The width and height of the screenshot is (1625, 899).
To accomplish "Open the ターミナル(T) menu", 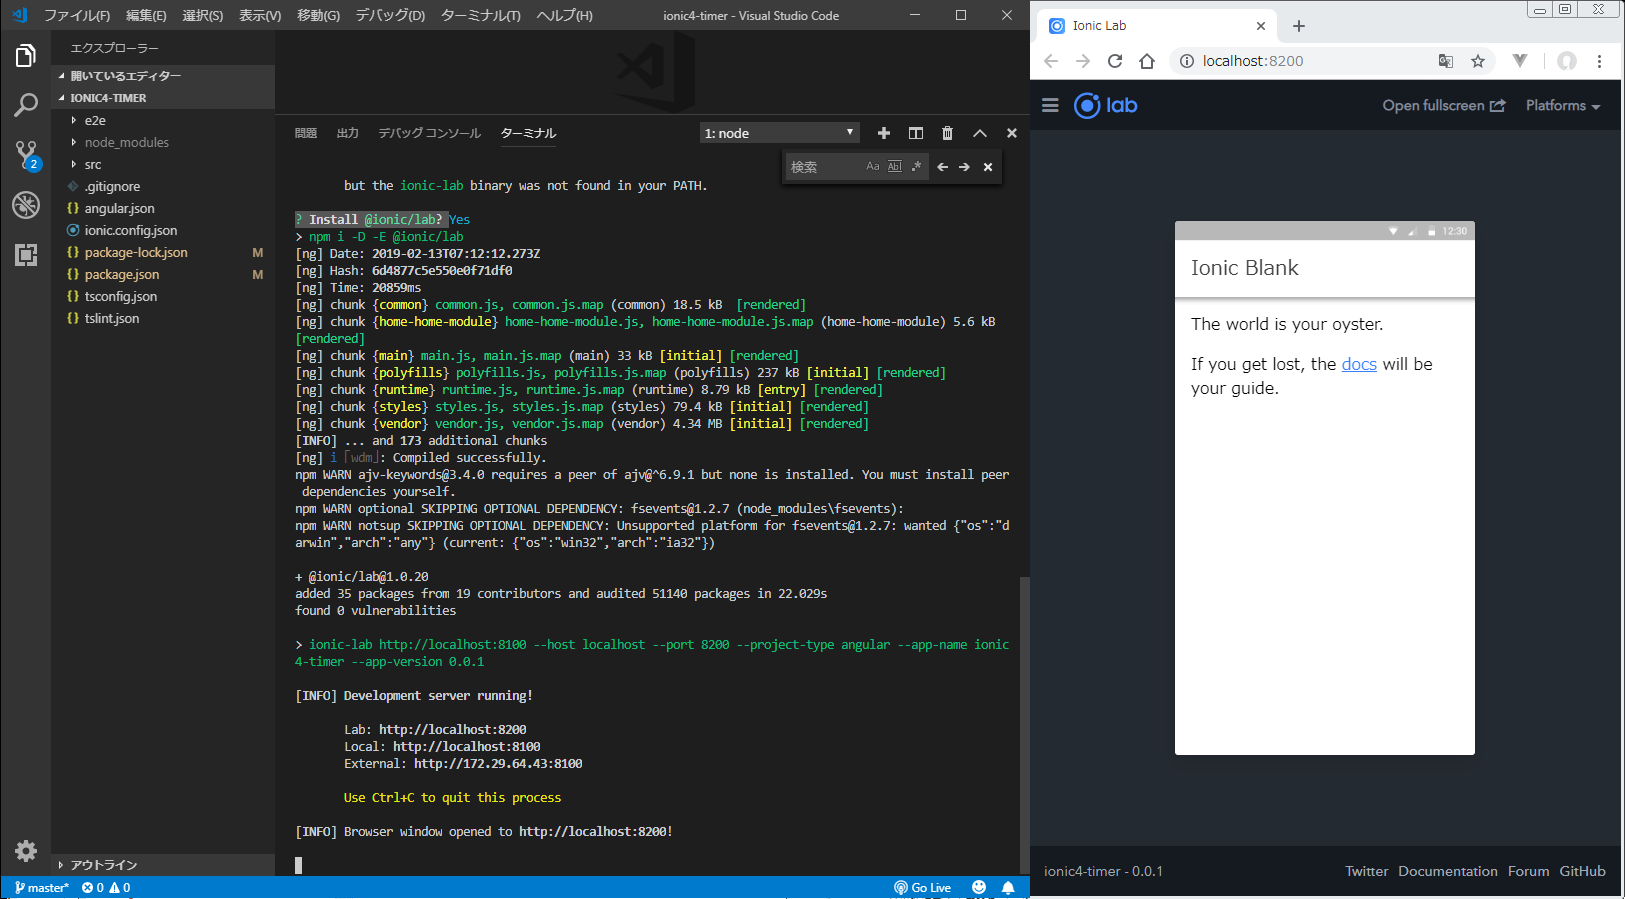I will coord(480,15).
